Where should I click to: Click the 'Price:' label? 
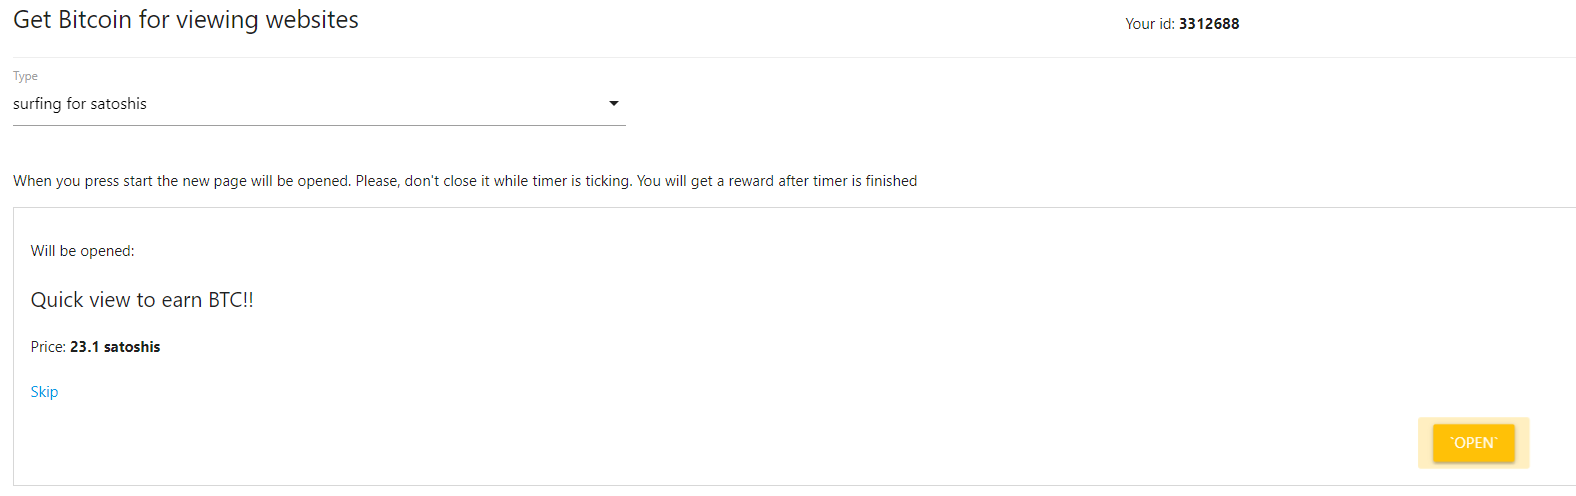[48, 347]
